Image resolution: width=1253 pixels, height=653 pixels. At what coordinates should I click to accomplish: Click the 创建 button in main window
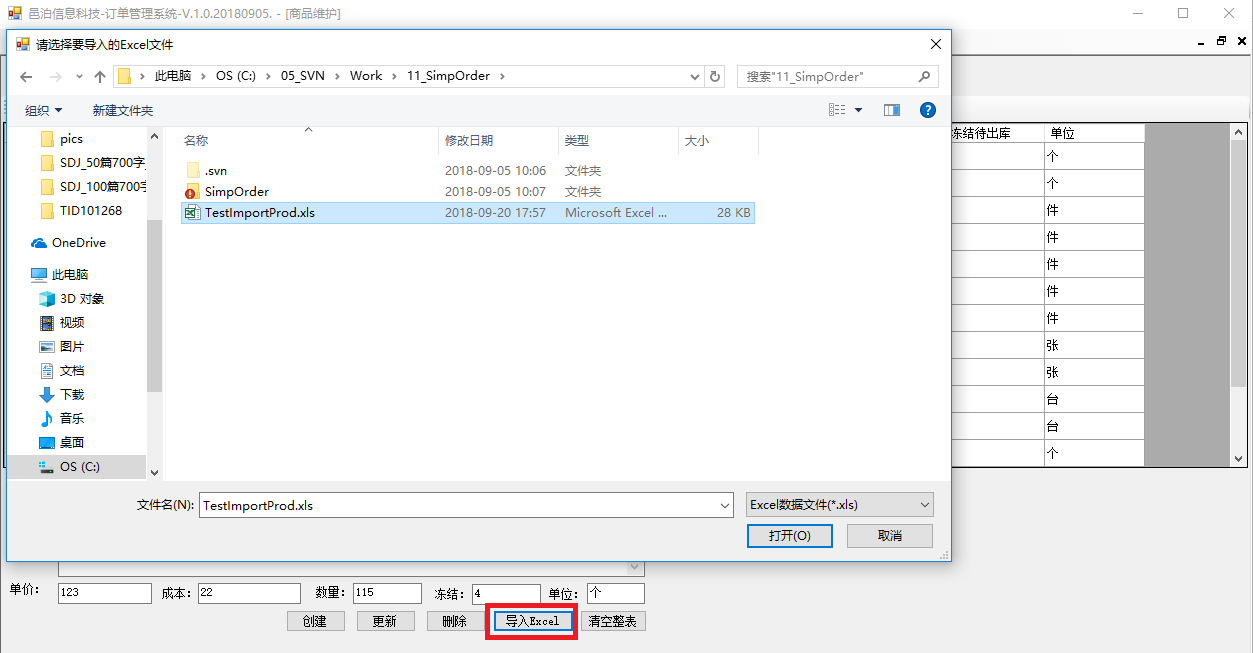pyautogui.click(x=315, y=621)
